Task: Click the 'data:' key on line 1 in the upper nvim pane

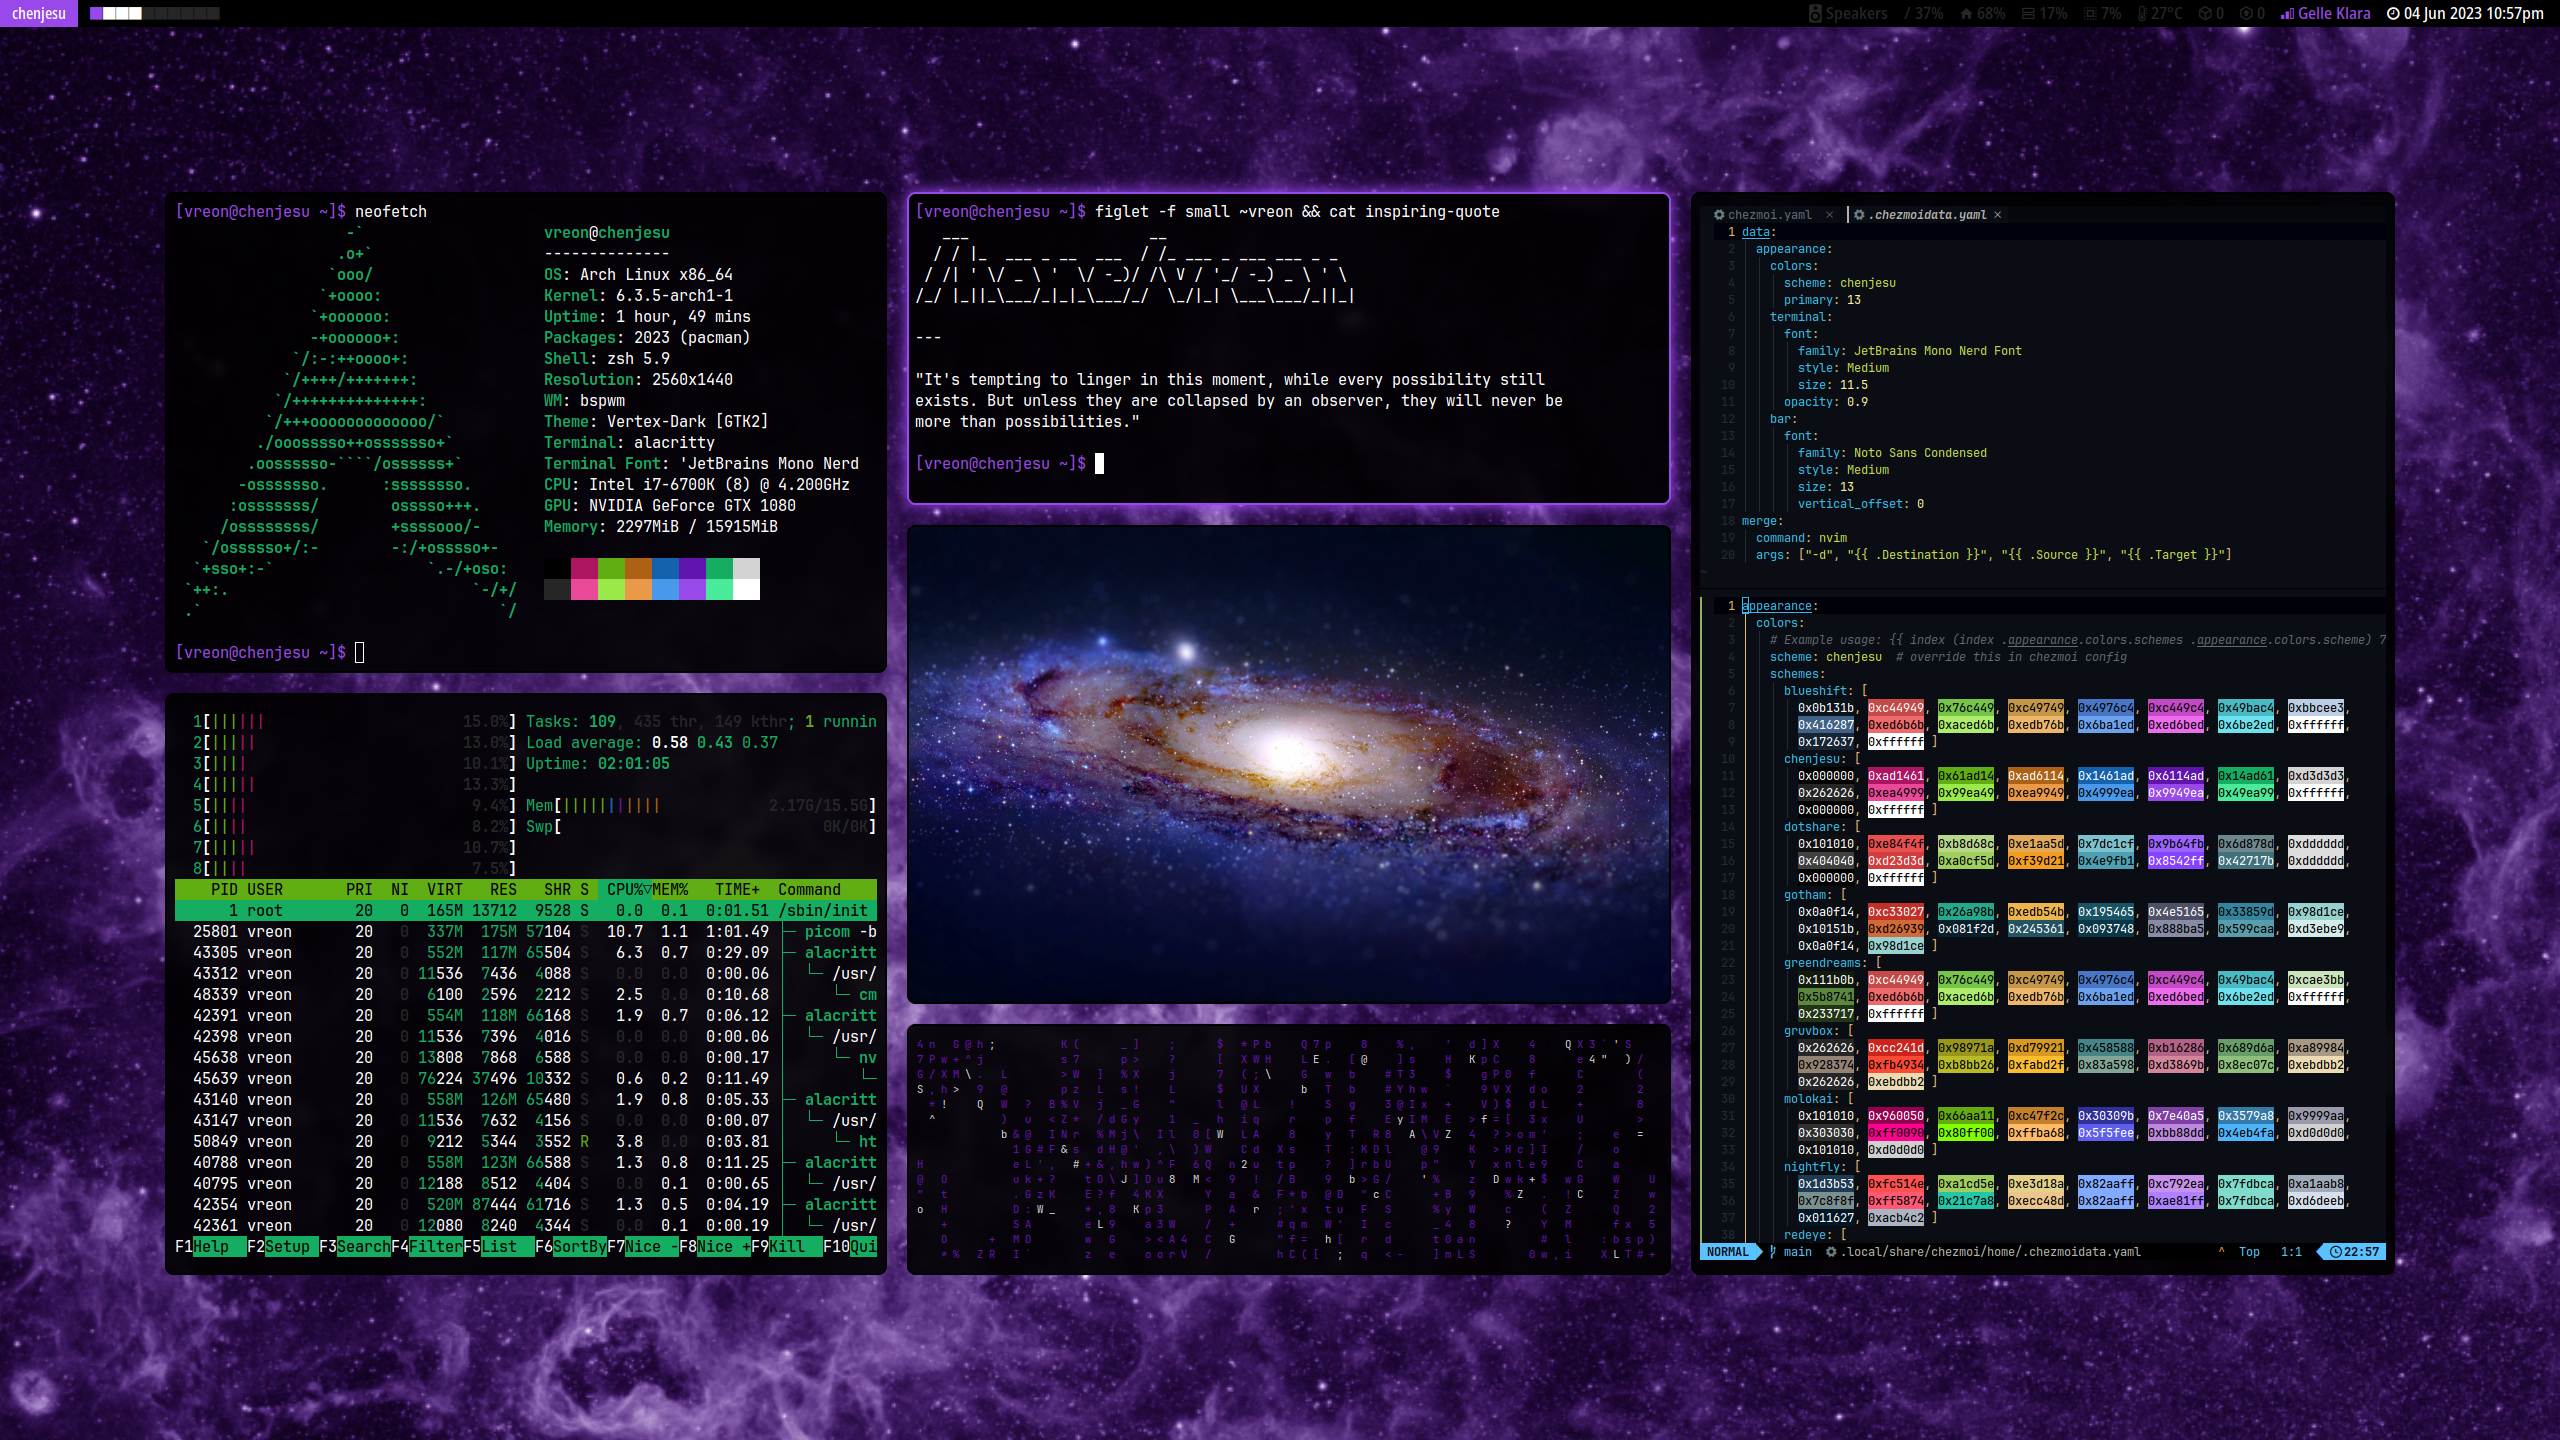Action: coord(1759,232)
